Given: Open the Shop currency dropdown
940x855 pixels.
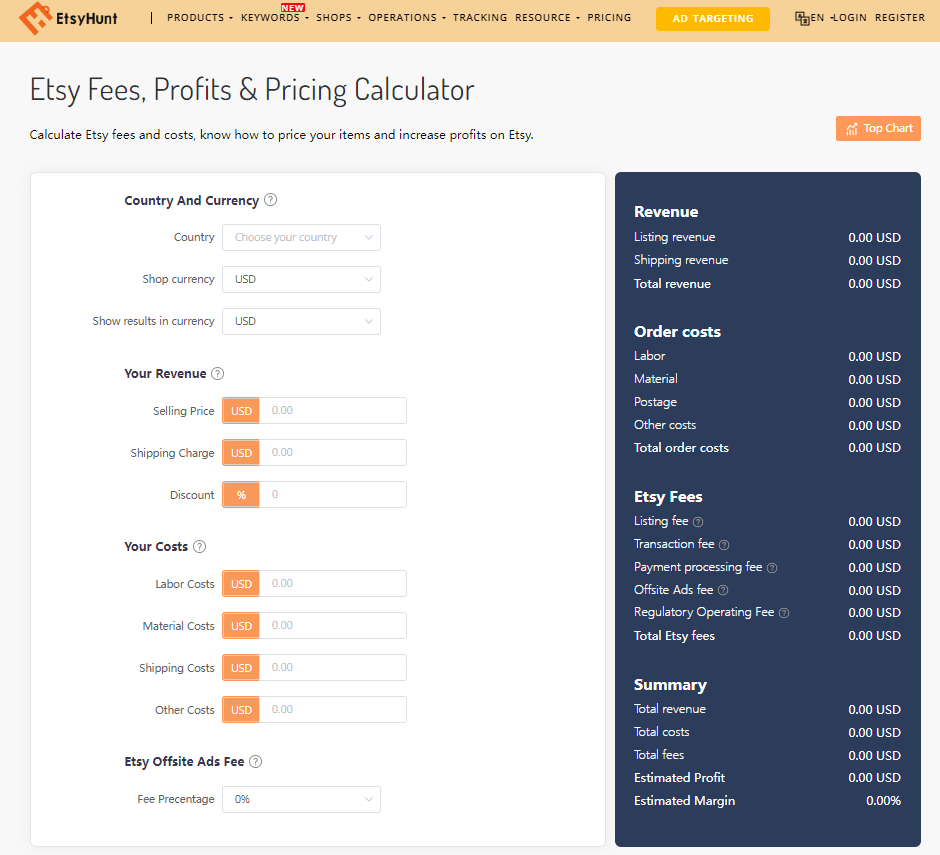Looking at the screenshot, I should 301,279.
